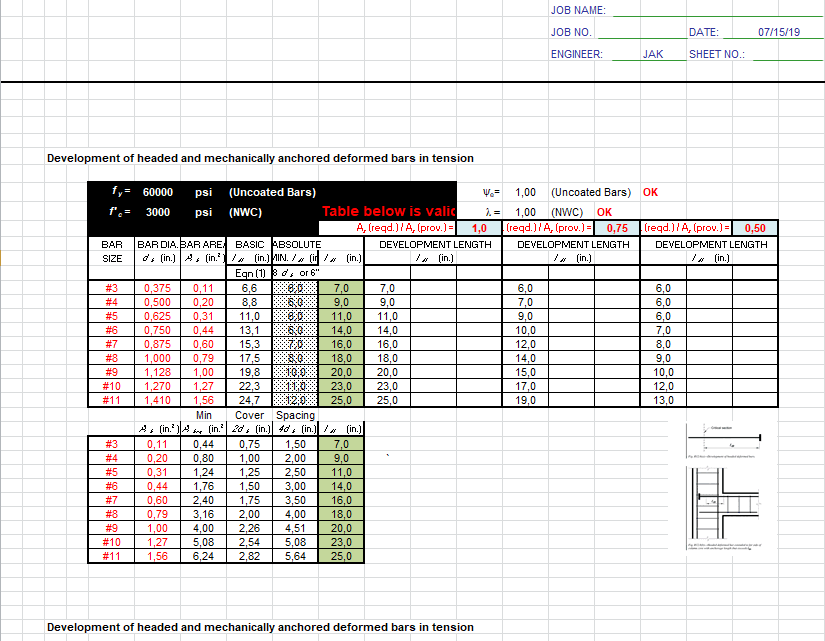The width and height of the screenshot is (825, 641).
Task: Select green cell 25,0 in #11 upper row
Action: [341, 399]
